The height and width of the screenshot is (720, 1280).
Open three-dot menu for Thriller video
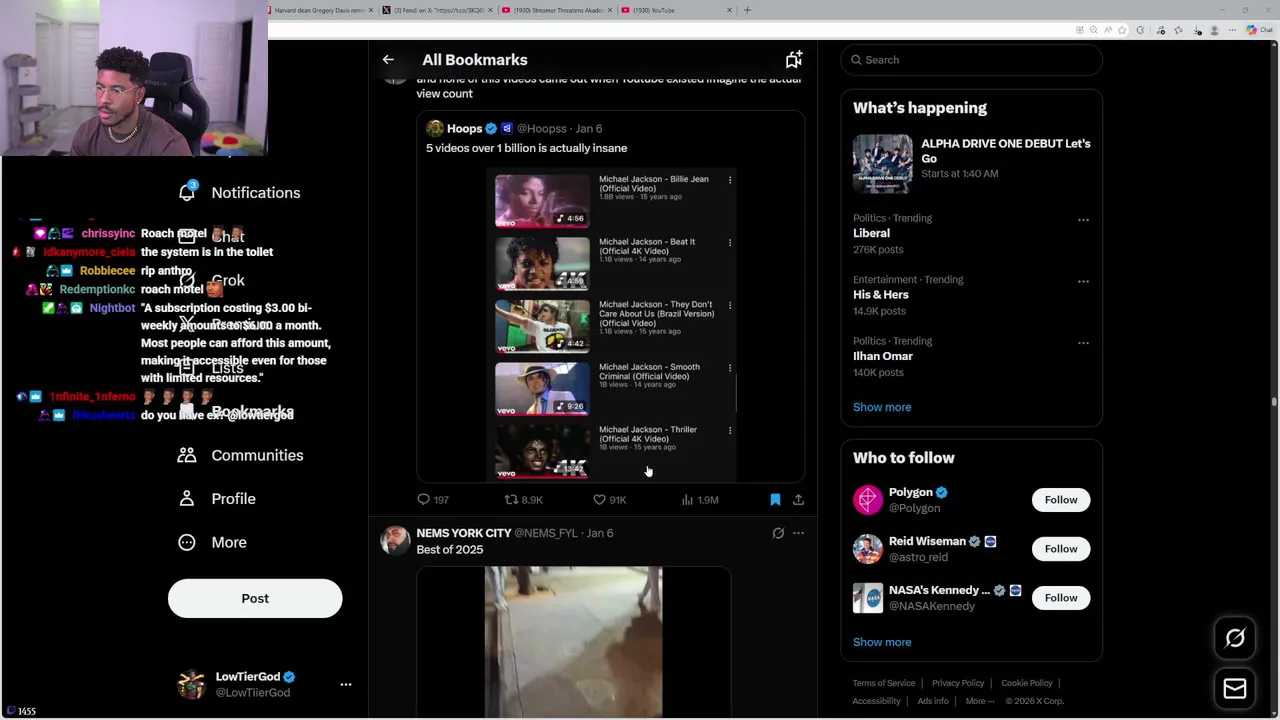(730, 430)
